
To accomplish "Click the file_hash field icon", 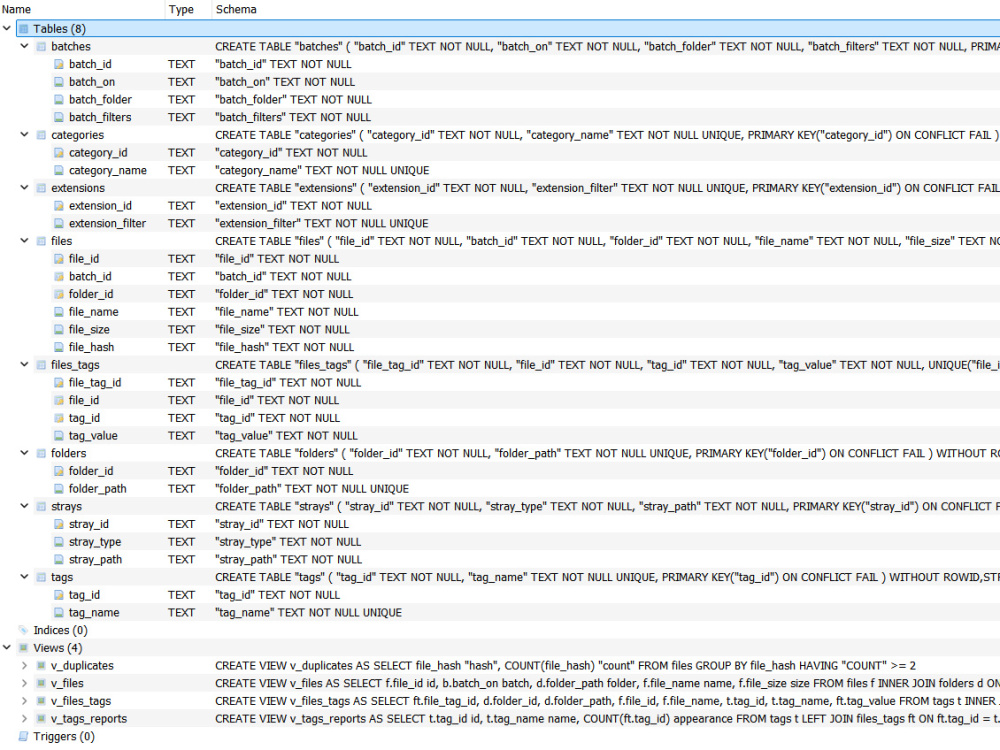I will [x=59, y=347].
